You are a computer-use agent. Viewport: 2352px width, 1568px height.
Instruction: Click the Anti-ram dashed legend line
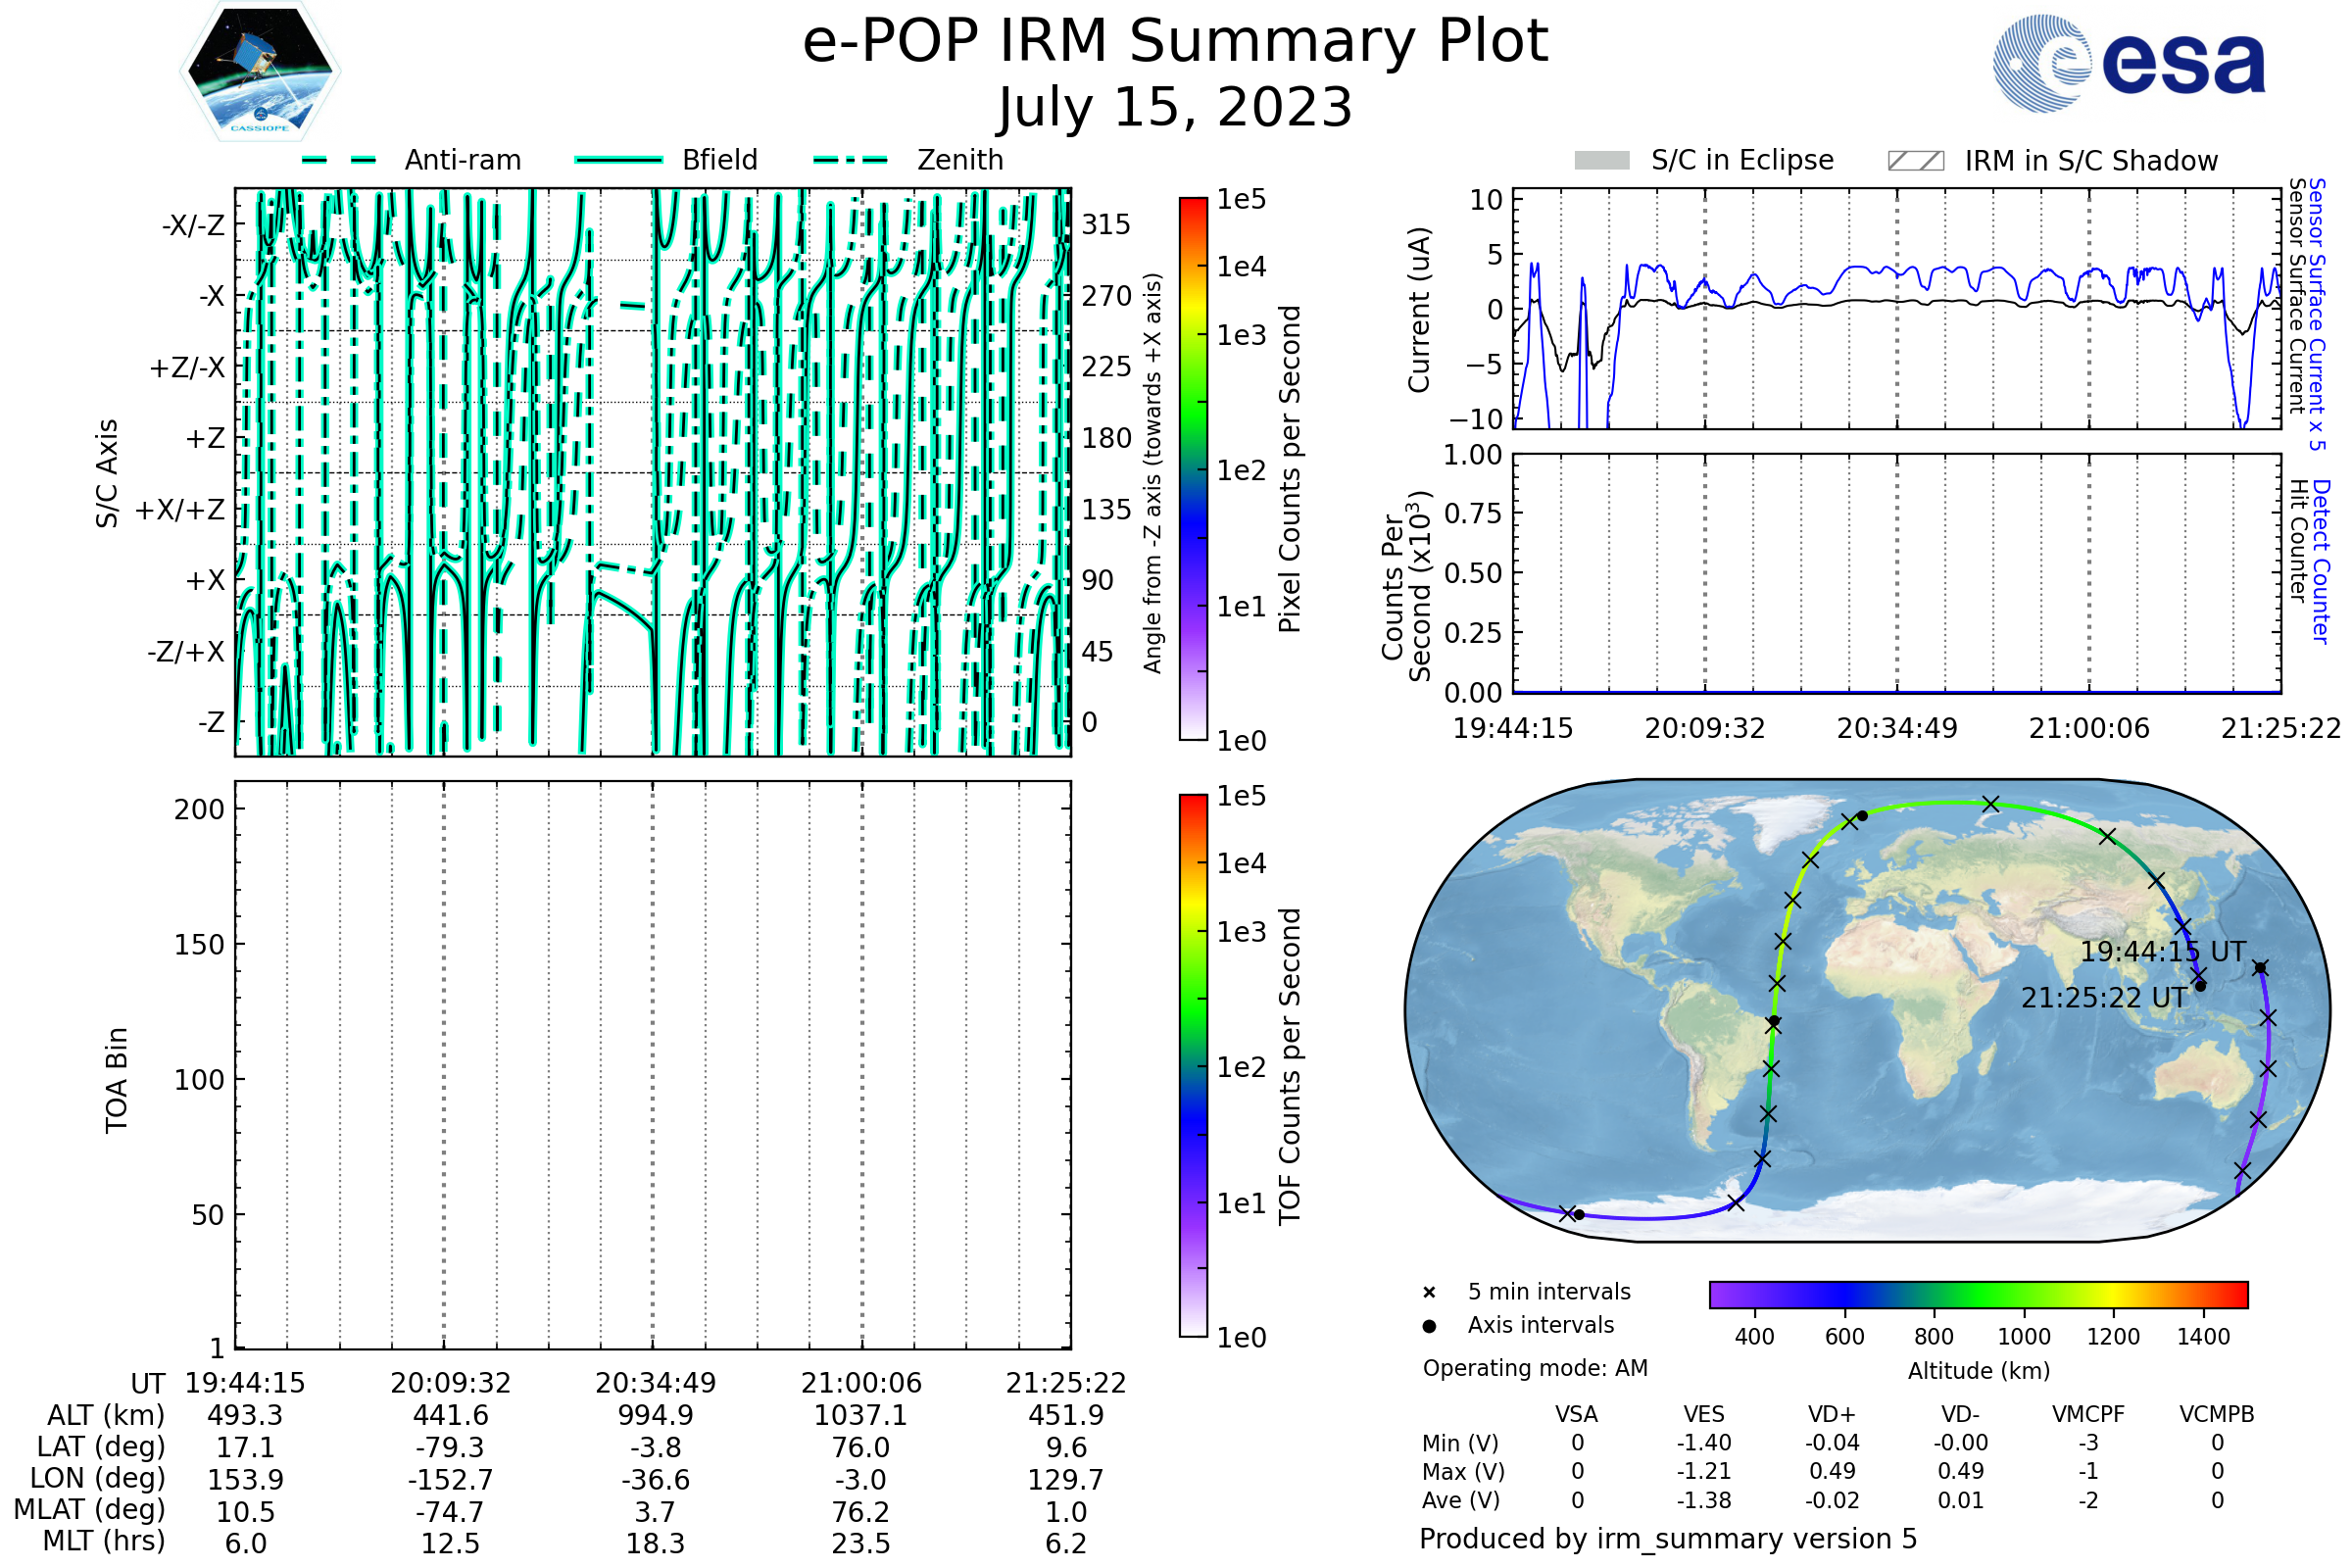click(x=340, y=160)
